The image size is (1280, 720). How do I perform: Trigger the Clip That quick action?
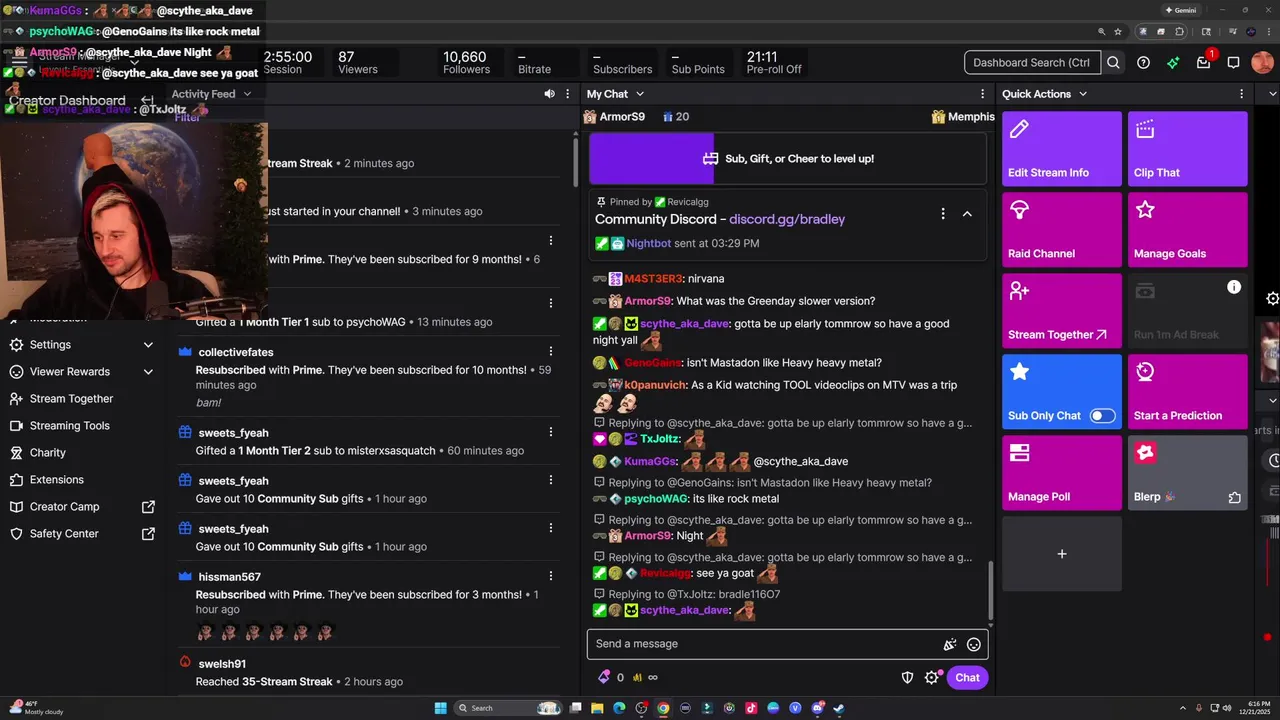1188,148
